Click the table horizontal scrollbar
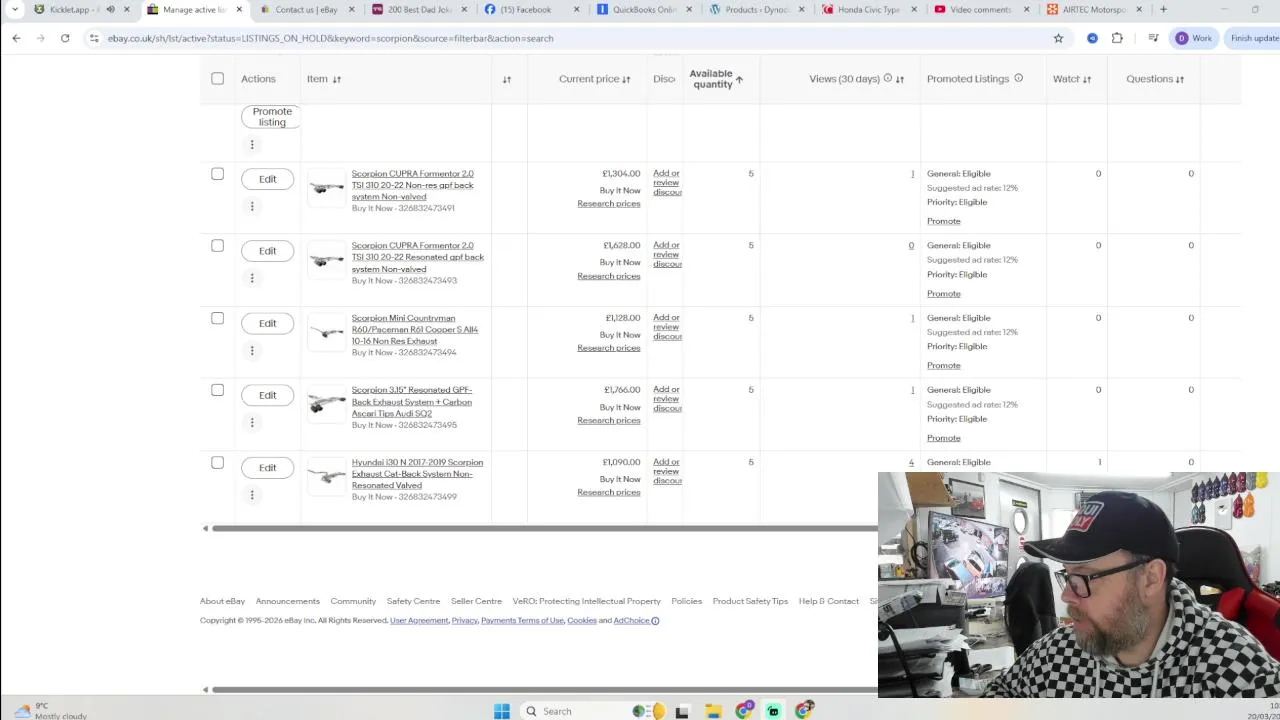The height and width of the screenshot is (720, 1280). (x=545, y=528)
